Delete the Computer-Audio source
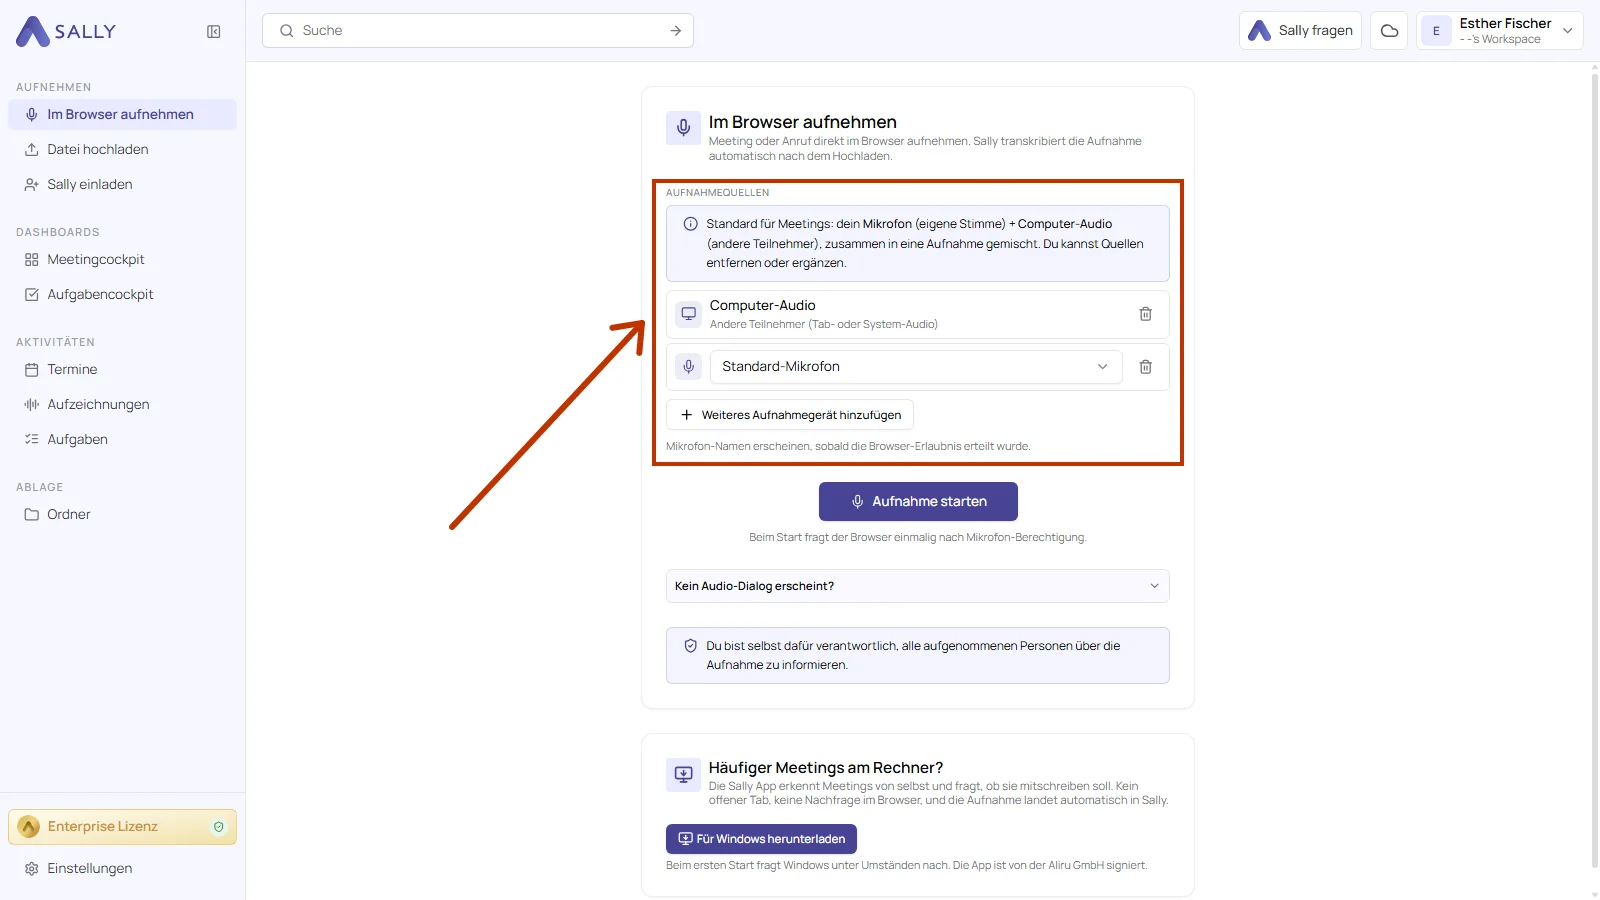Image resolution: width=1600 pixels, height=900 pixels. [1146, 314]
